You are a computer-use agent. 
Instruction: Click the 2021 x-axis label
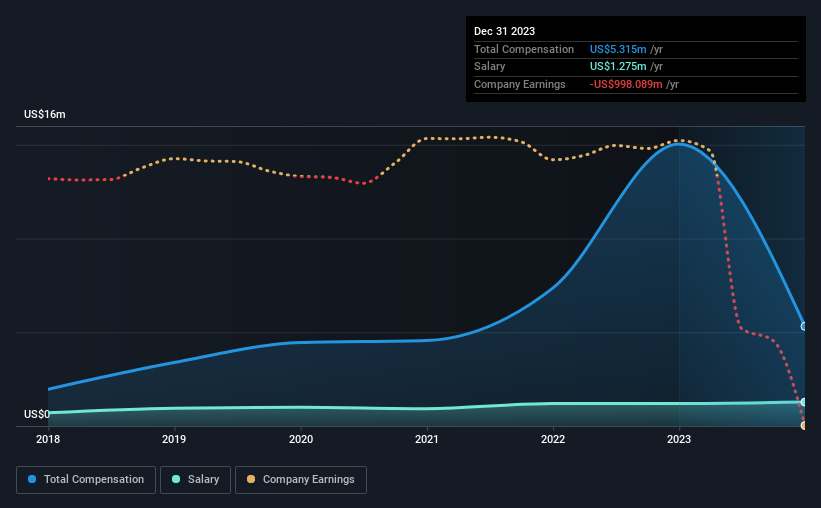[427, 439]
